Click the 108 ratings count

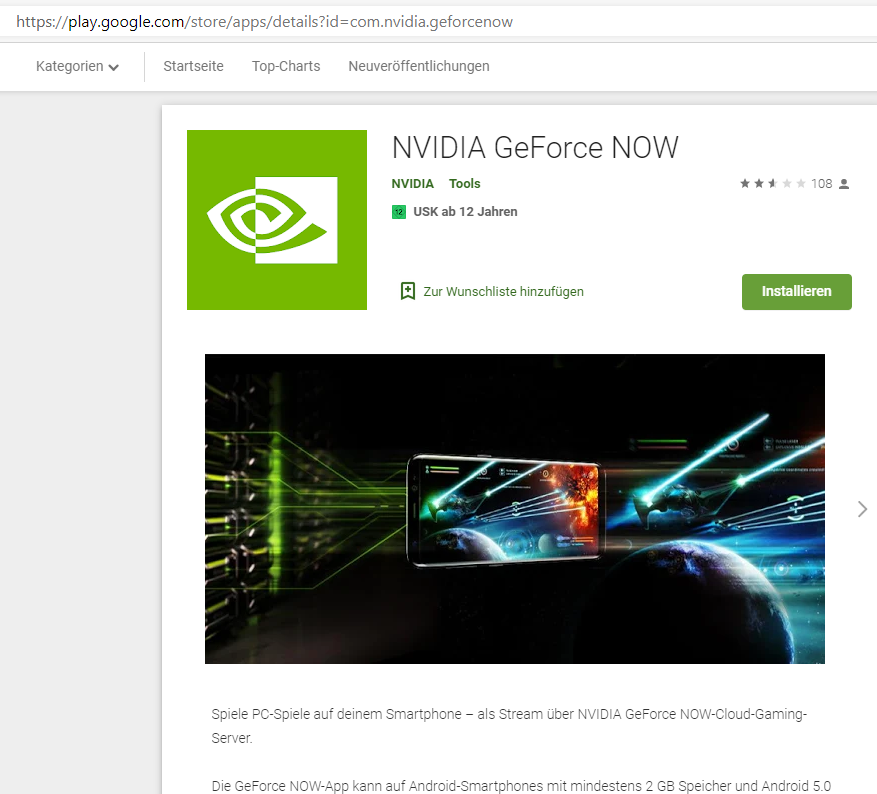click(x=822, y=183)
